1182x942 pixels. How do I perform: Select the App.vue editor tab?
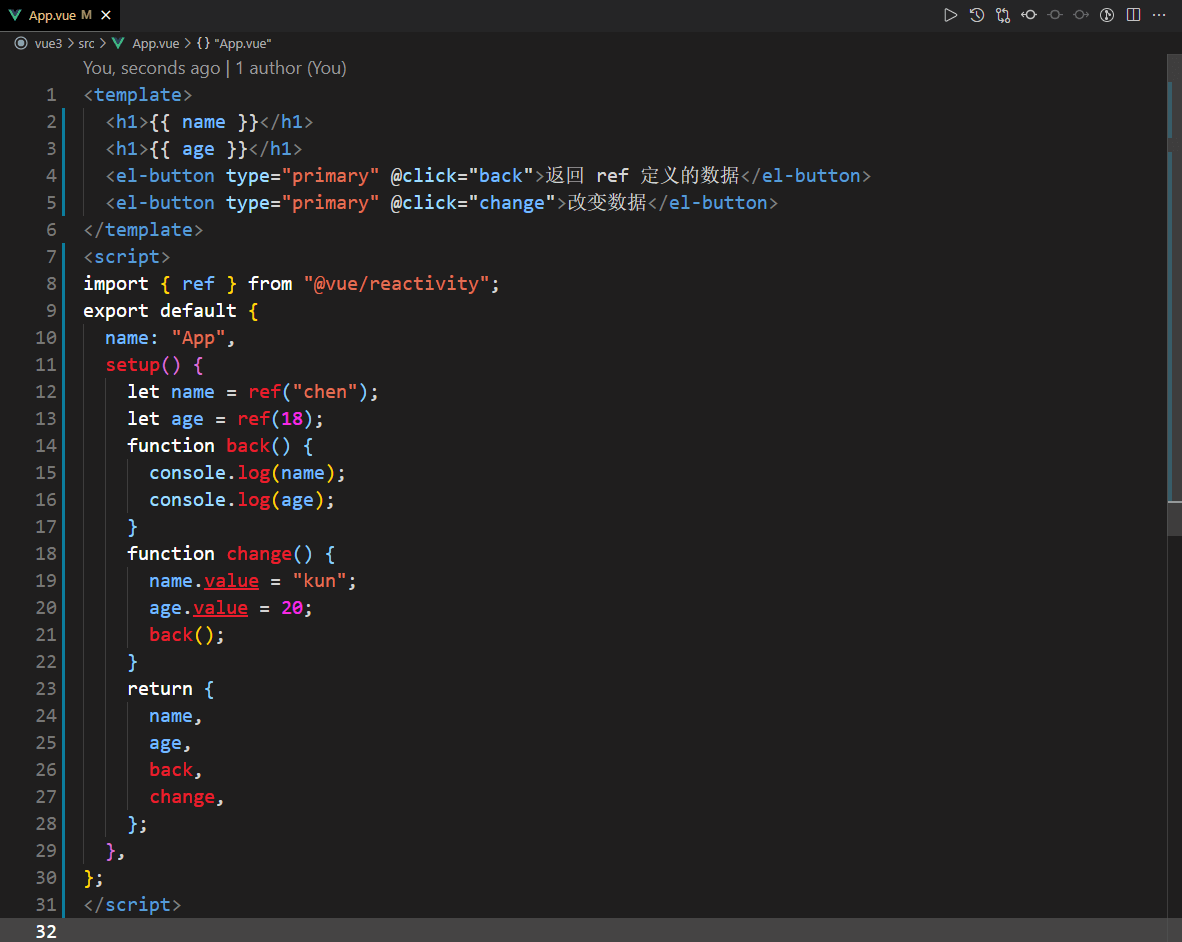(x=51, y=15)
